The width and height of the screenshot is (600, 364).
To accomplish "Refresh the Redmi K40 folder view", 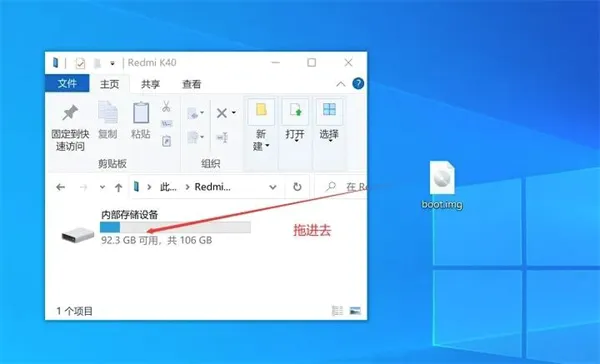I will (297, 187).
